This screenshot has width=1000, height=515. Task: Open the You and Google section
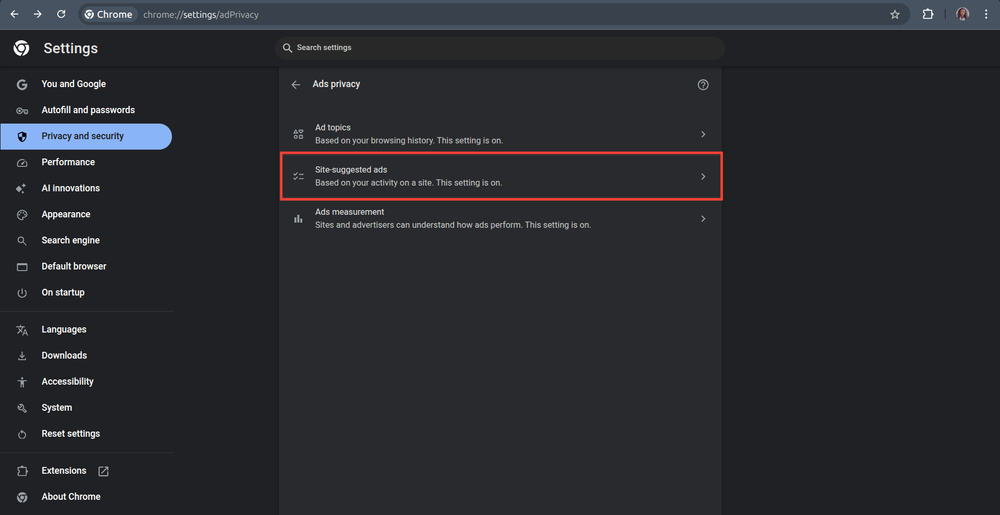click(73, 84)
